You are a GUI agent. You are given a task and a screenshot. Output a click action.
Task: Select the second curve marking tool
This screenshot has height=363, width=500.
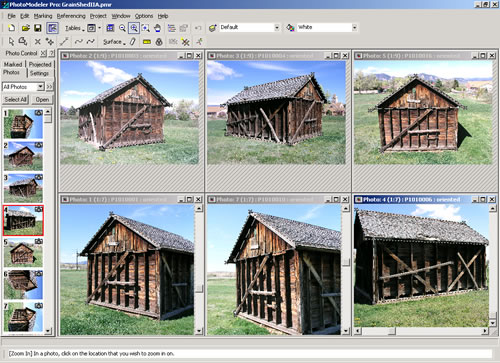pos(91,42)
